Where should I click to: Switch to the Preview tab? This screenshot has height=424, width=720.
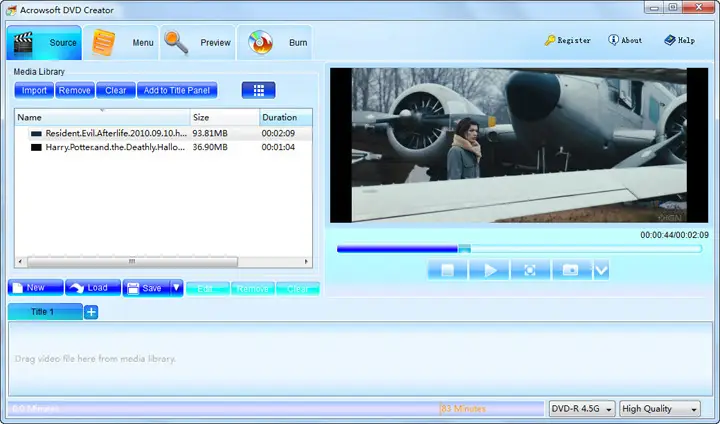pyautogui.click(x=197, y=43)
